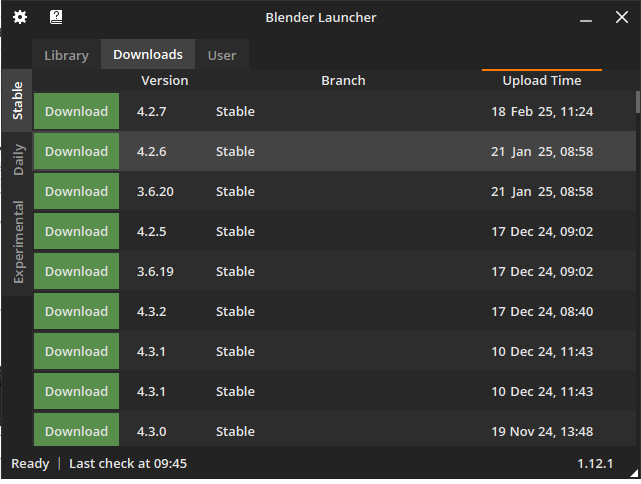Image resolution: width=641 pixels, height=484 pixels.
Task: Download Blender version 3.6.20
Action: tap(76, 191)
